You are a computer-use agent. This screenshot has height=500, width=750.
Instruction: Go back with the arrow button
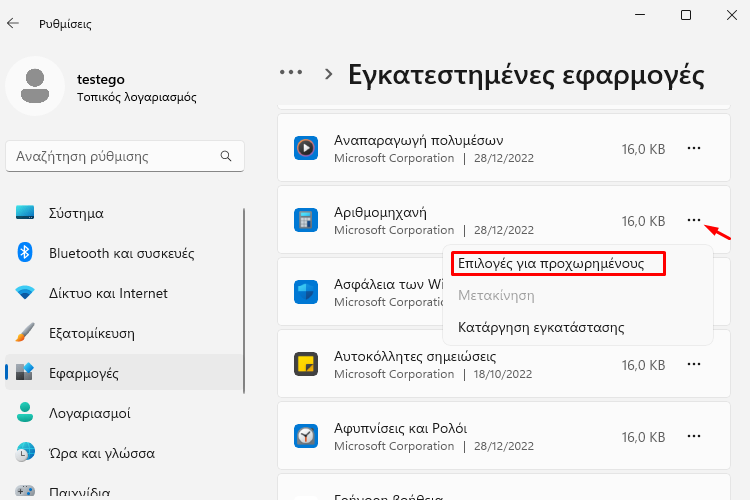tap(13, 23)
